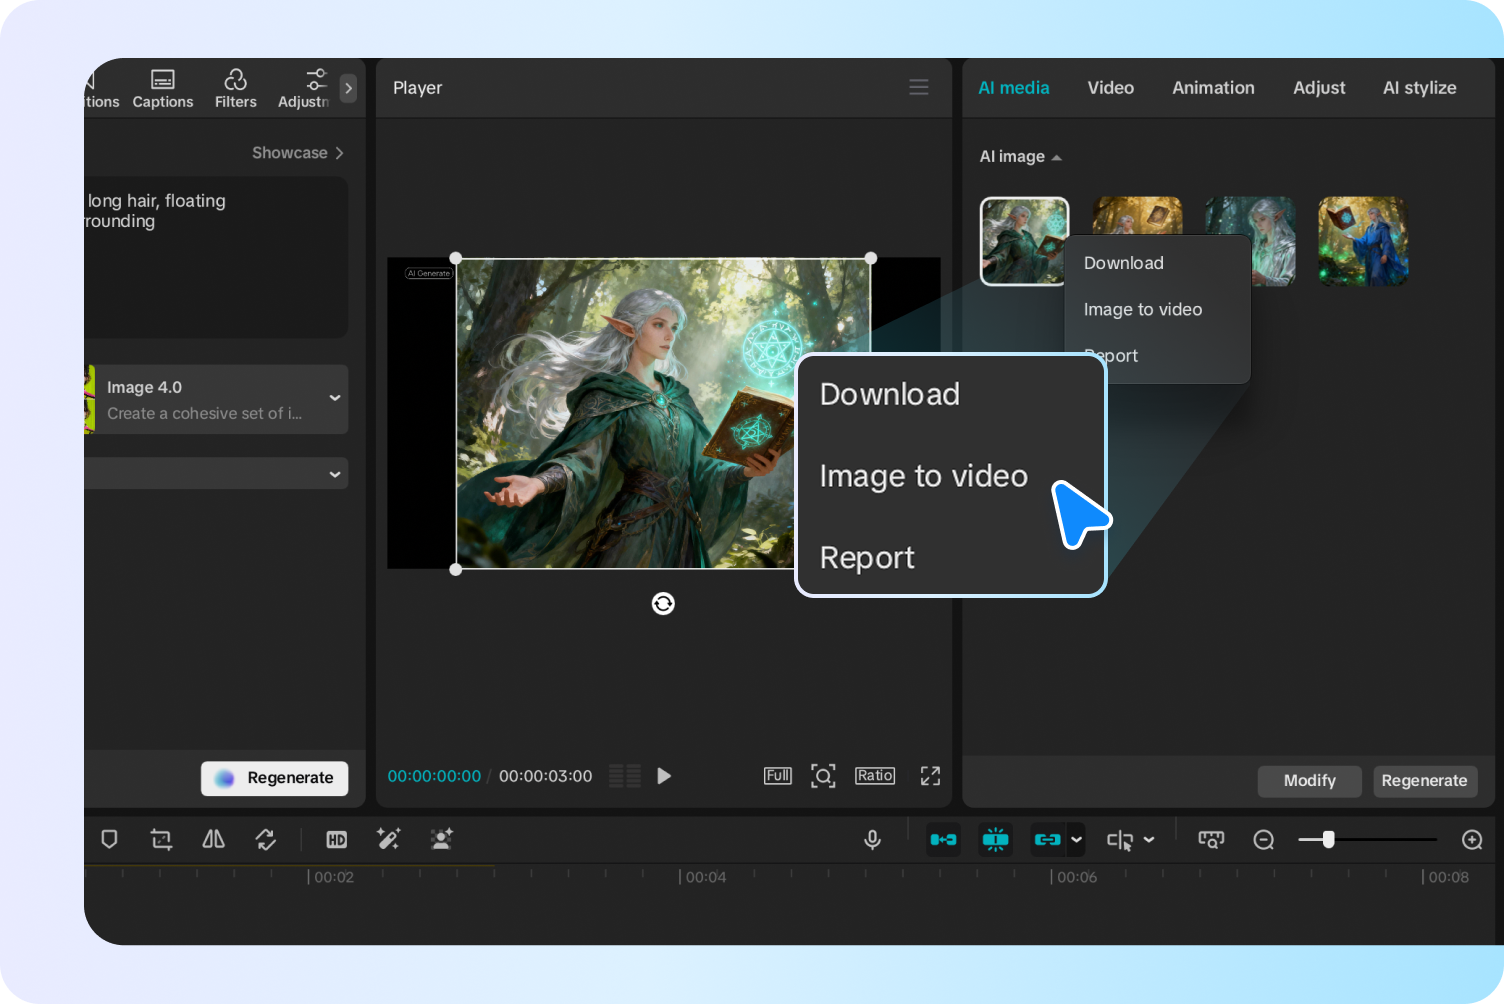This screenshot has width=1504, height=1004.
Task: Click the microphone to record voiceover
Action: 872,839
